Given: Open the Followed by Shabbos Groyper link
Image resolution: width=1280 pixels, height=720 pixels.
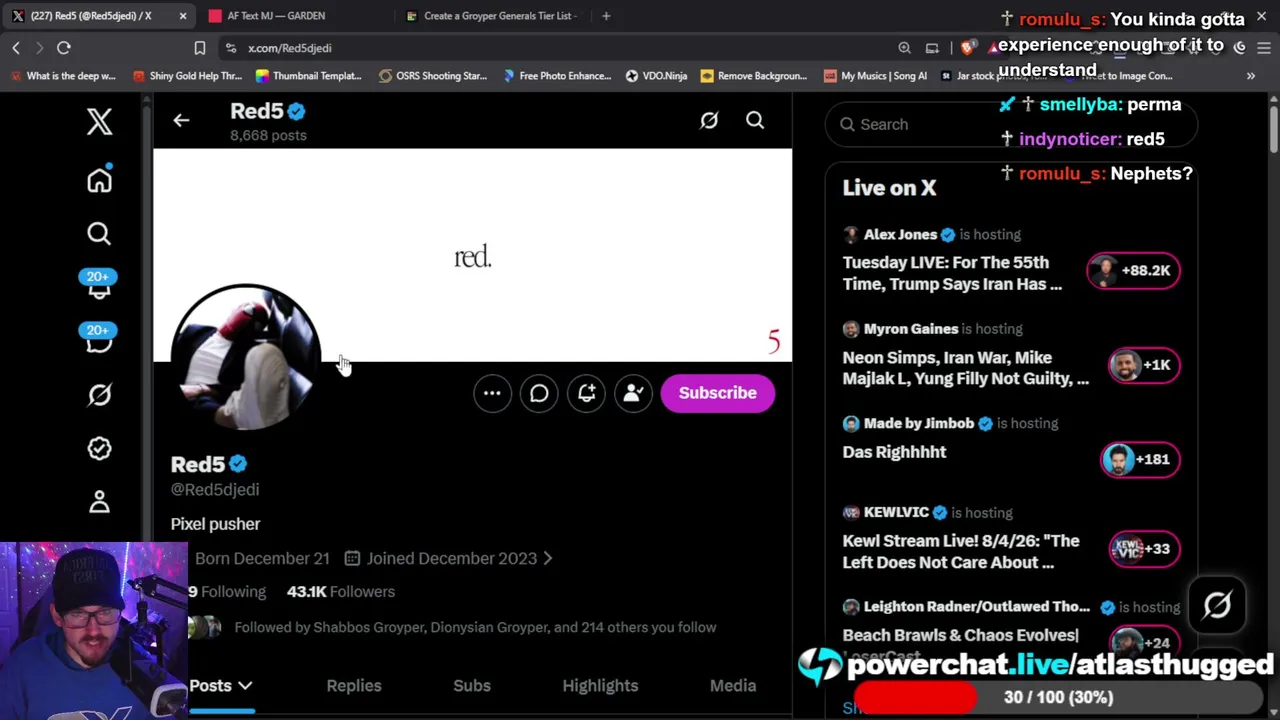Looking at the screenshot, I should pyautogui.click(x=475, y=628).
